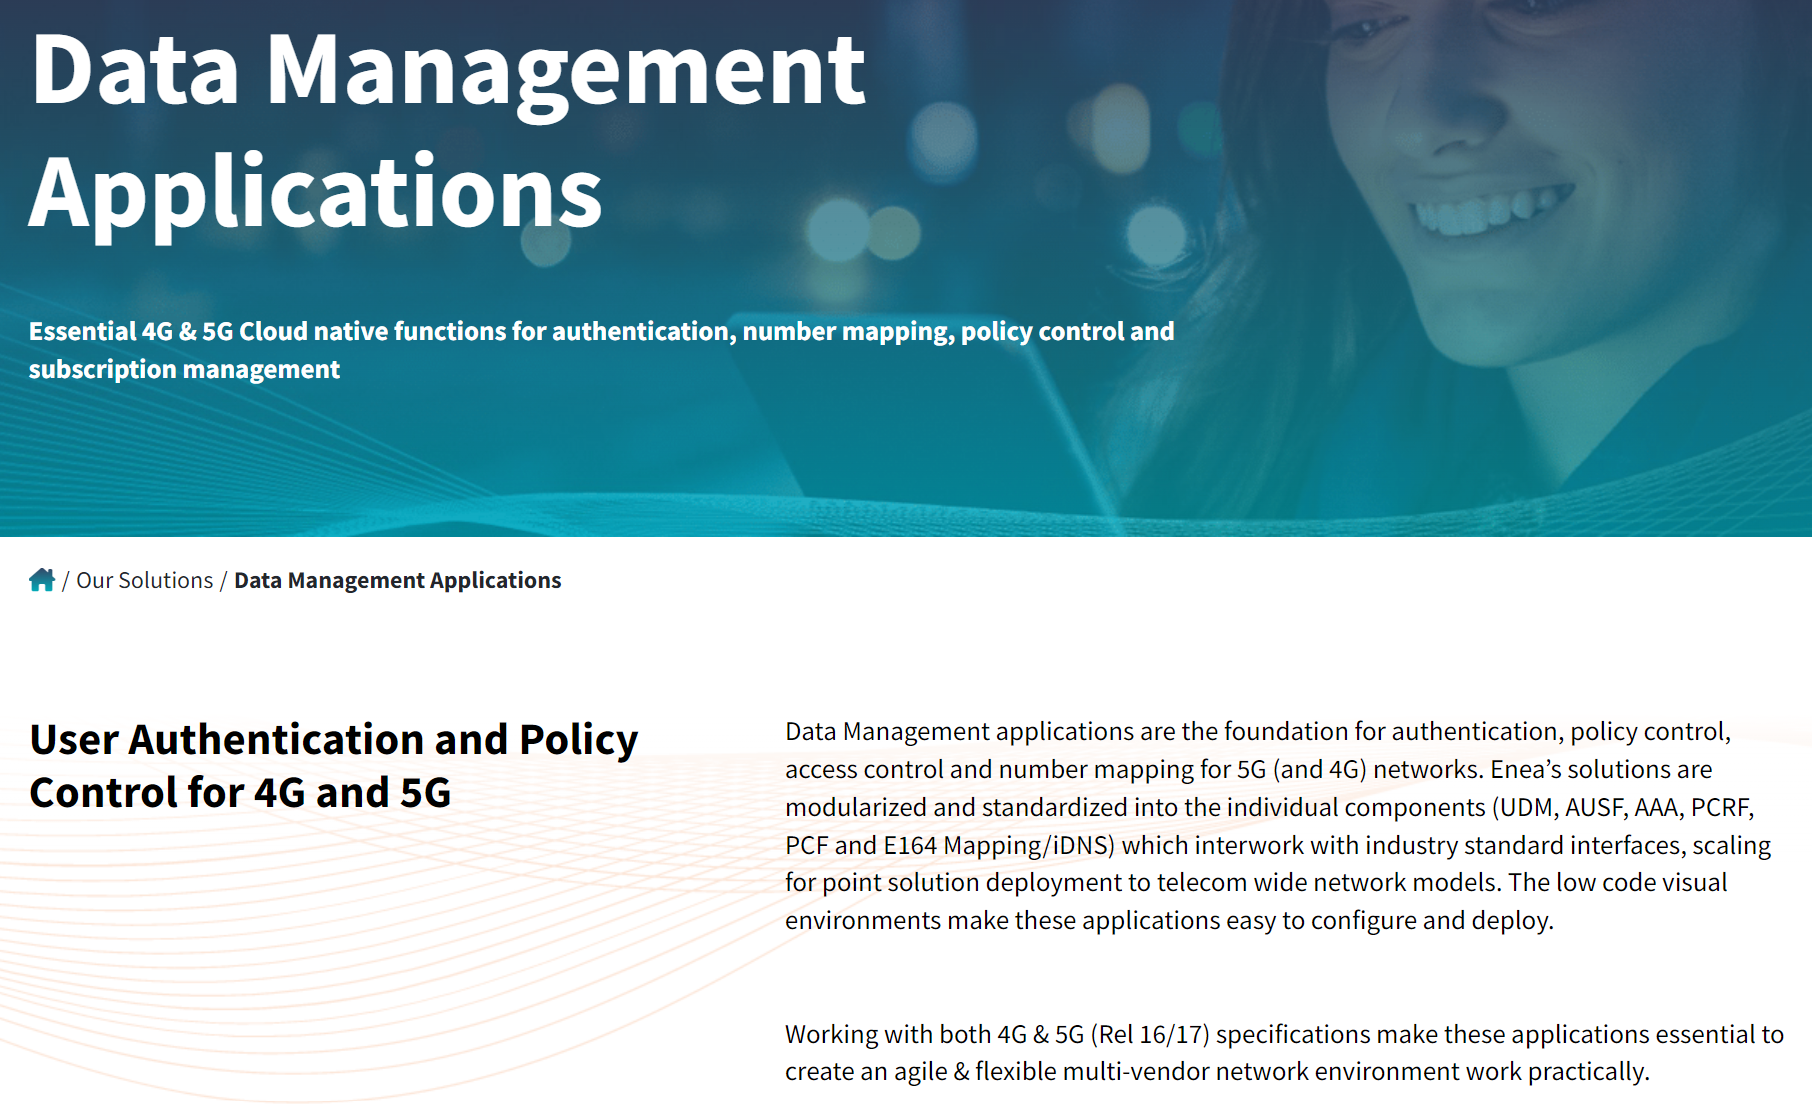Select the Data Management Applications breadcrumb item
1812x1105 pixels.
(398, 580)
